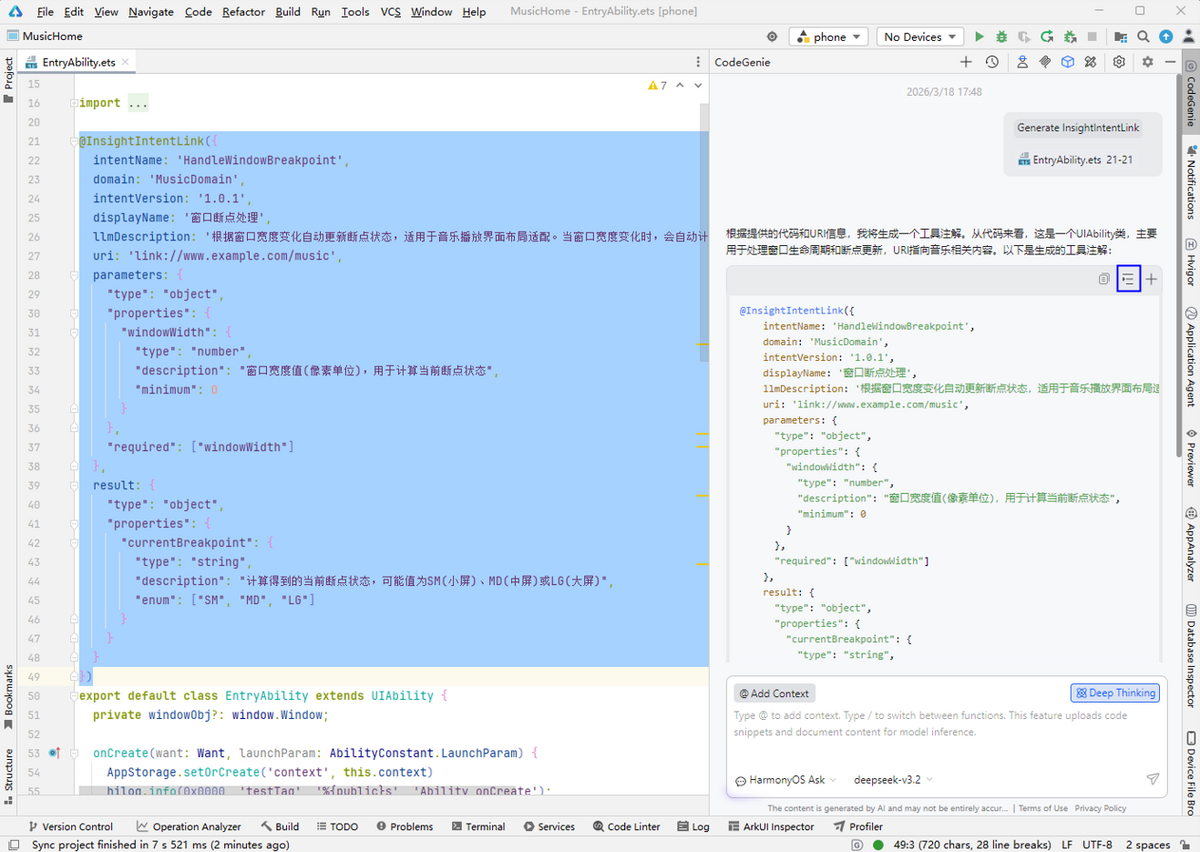Insert generated code at cursor icon

pos(1128,280)
